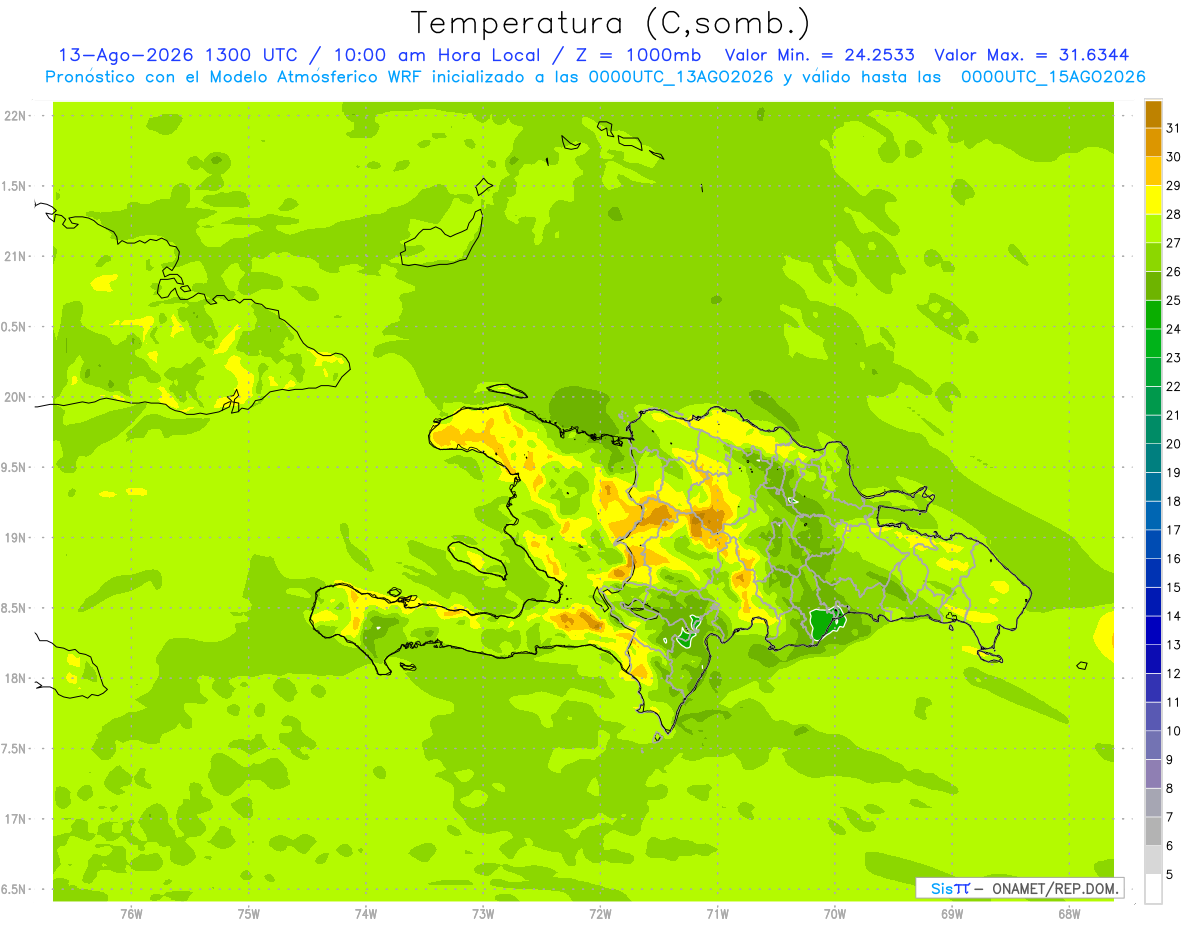Click the "Valor Max. = 31.6344" readout
The height and width of the screenshot is (927, 1200).
[1032, 55]
